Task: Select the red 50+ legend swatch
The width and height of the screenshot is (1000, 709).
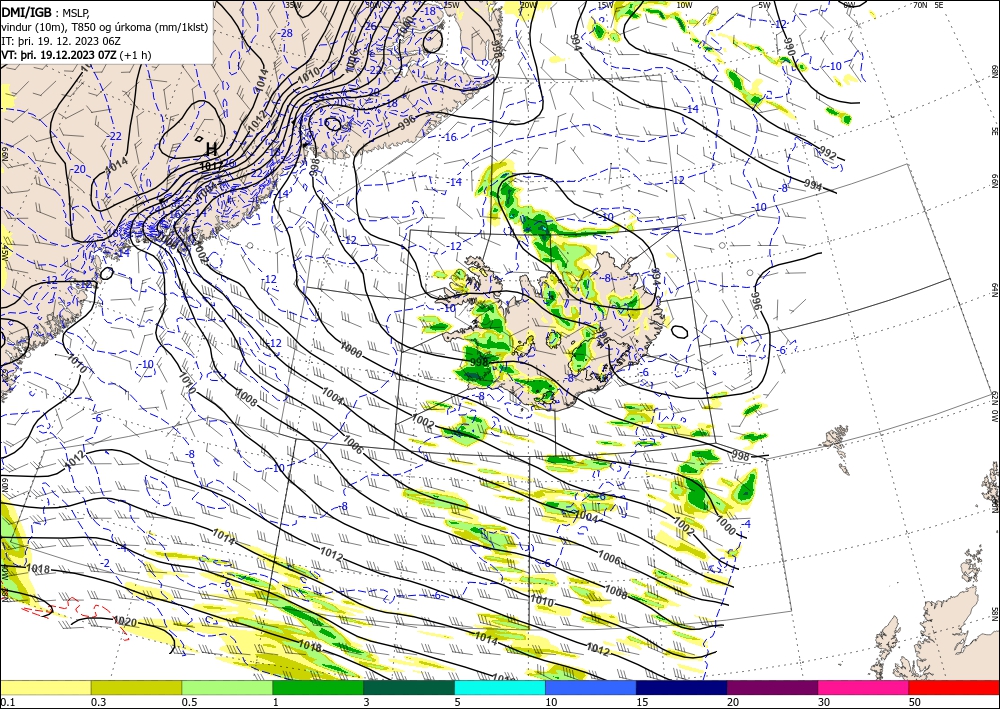Action: (x=954, y=687)
